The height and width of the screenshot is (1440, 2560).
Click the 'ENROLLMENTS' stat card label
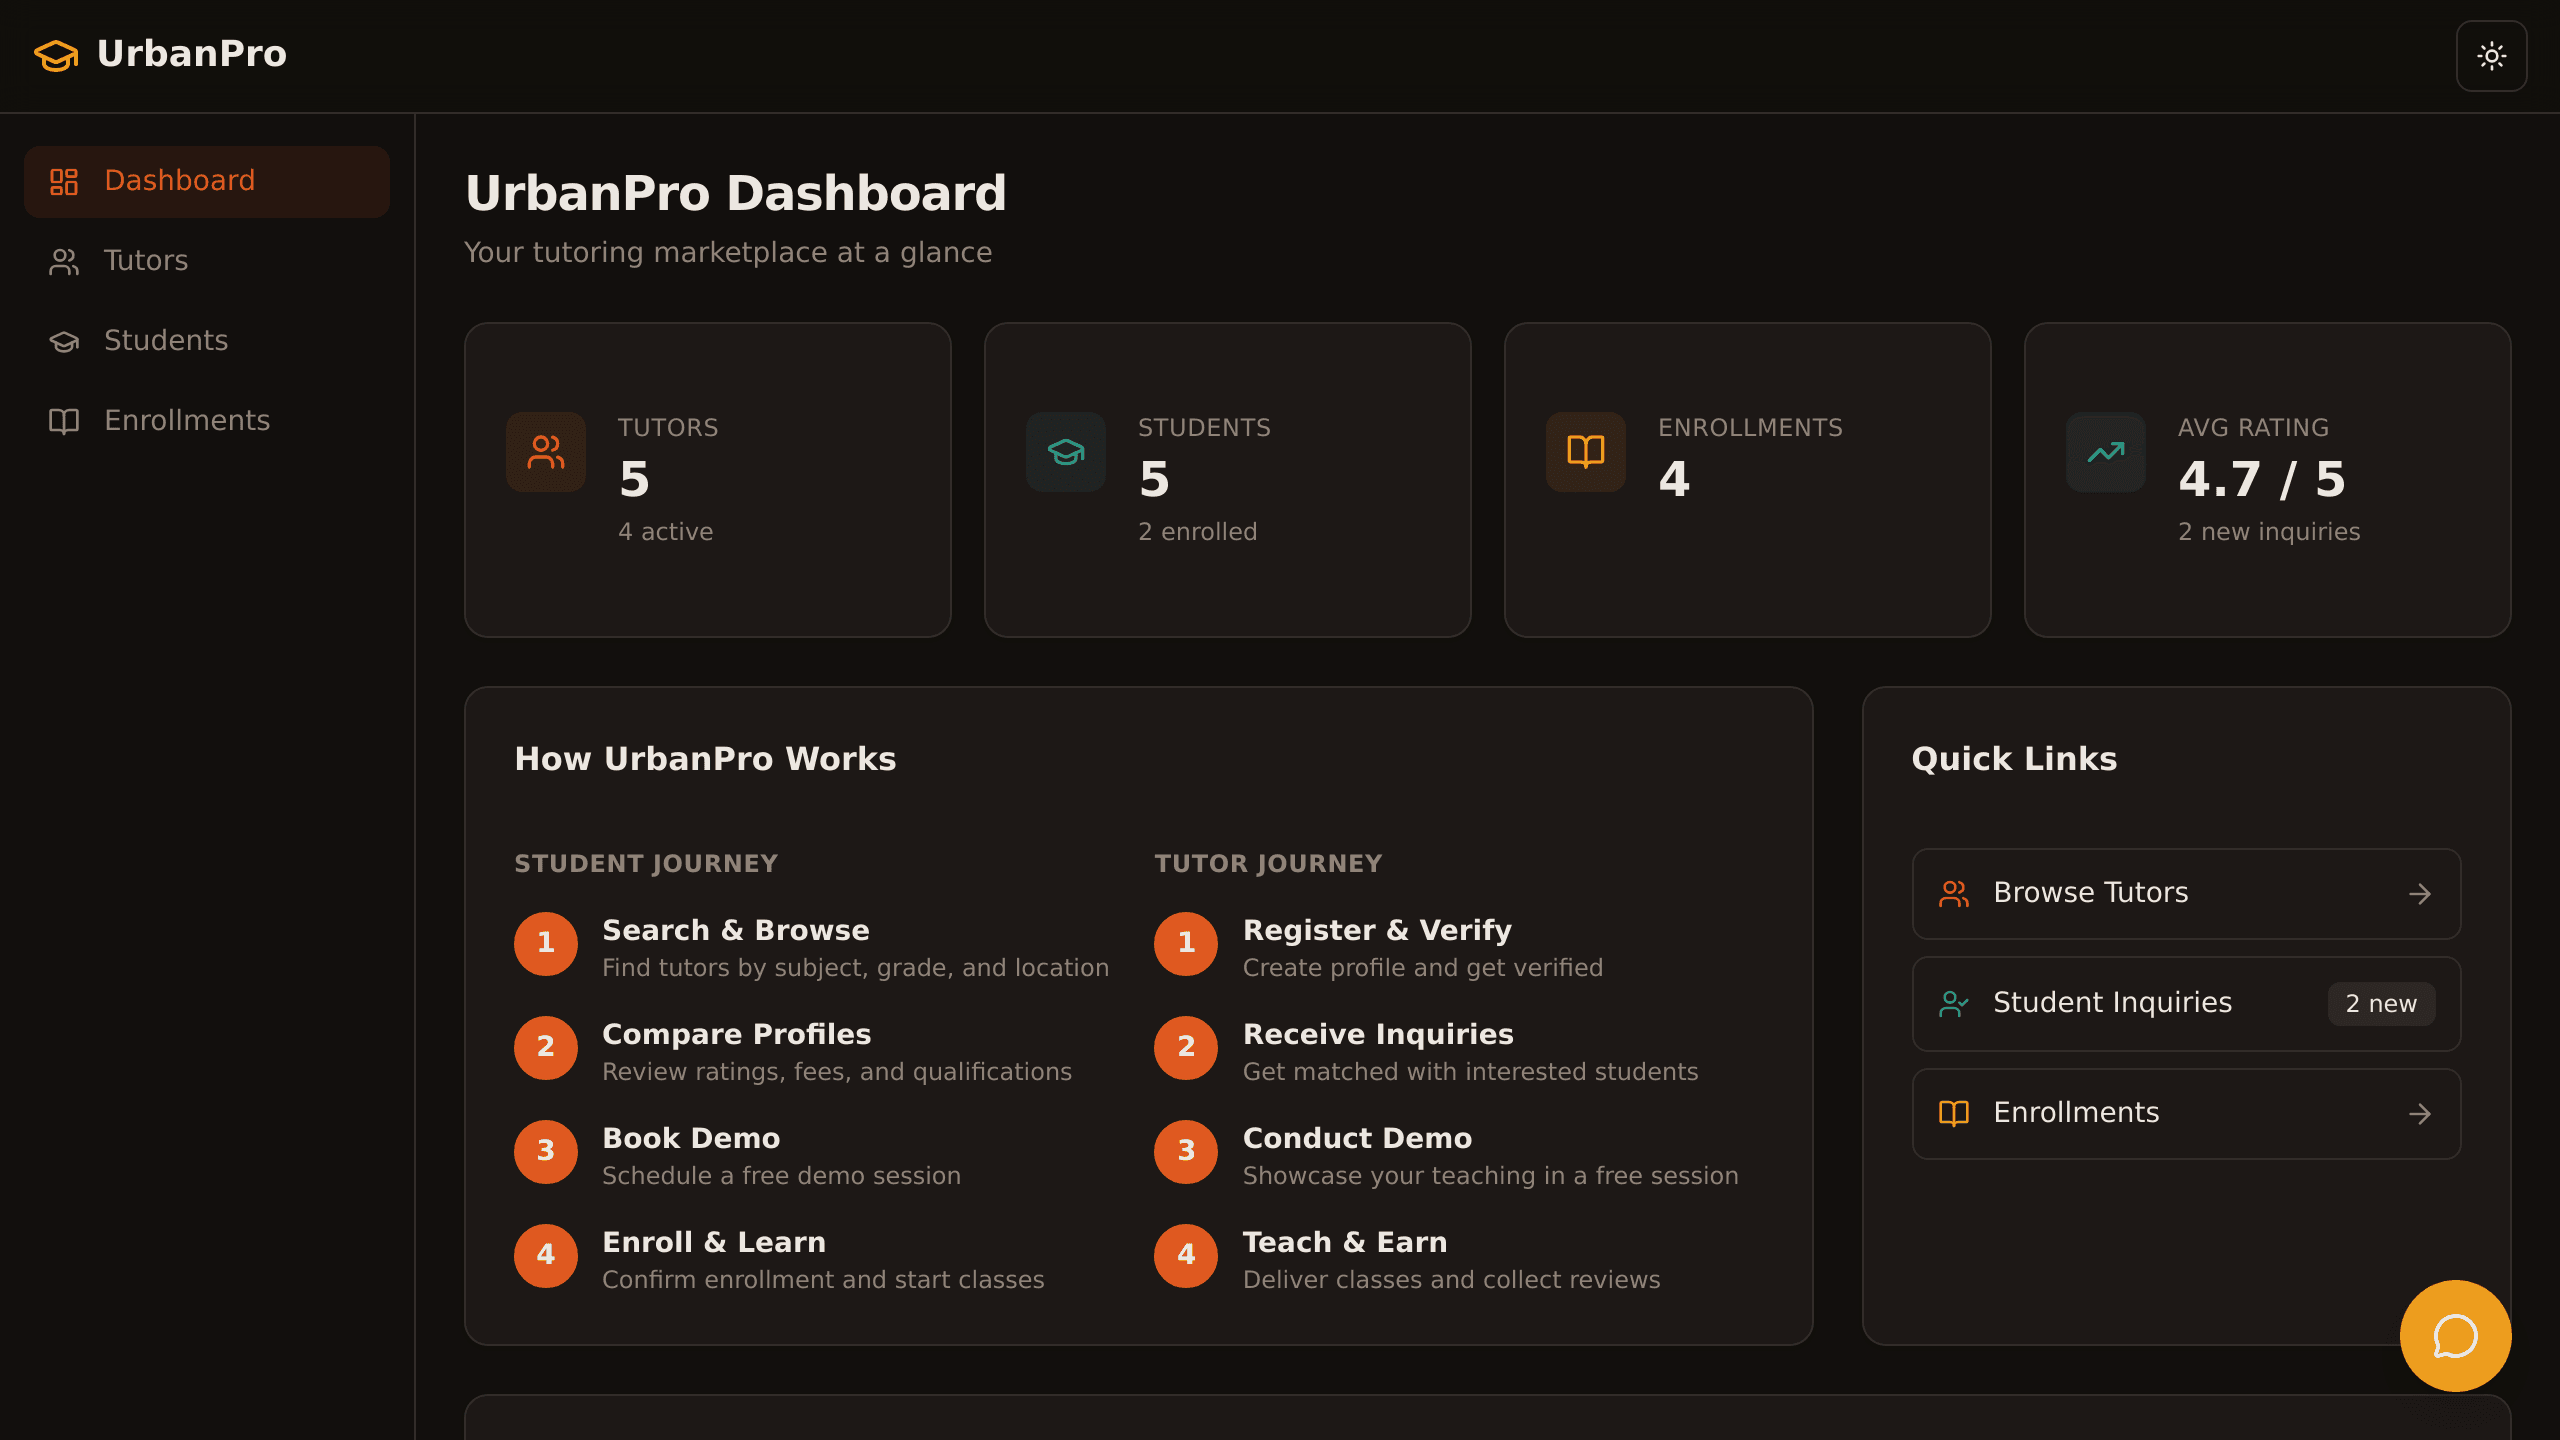pos(1750,428)
